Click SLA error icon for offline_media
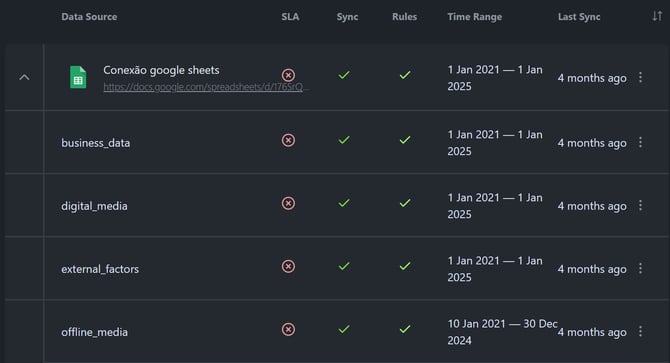 pos(288,329)
